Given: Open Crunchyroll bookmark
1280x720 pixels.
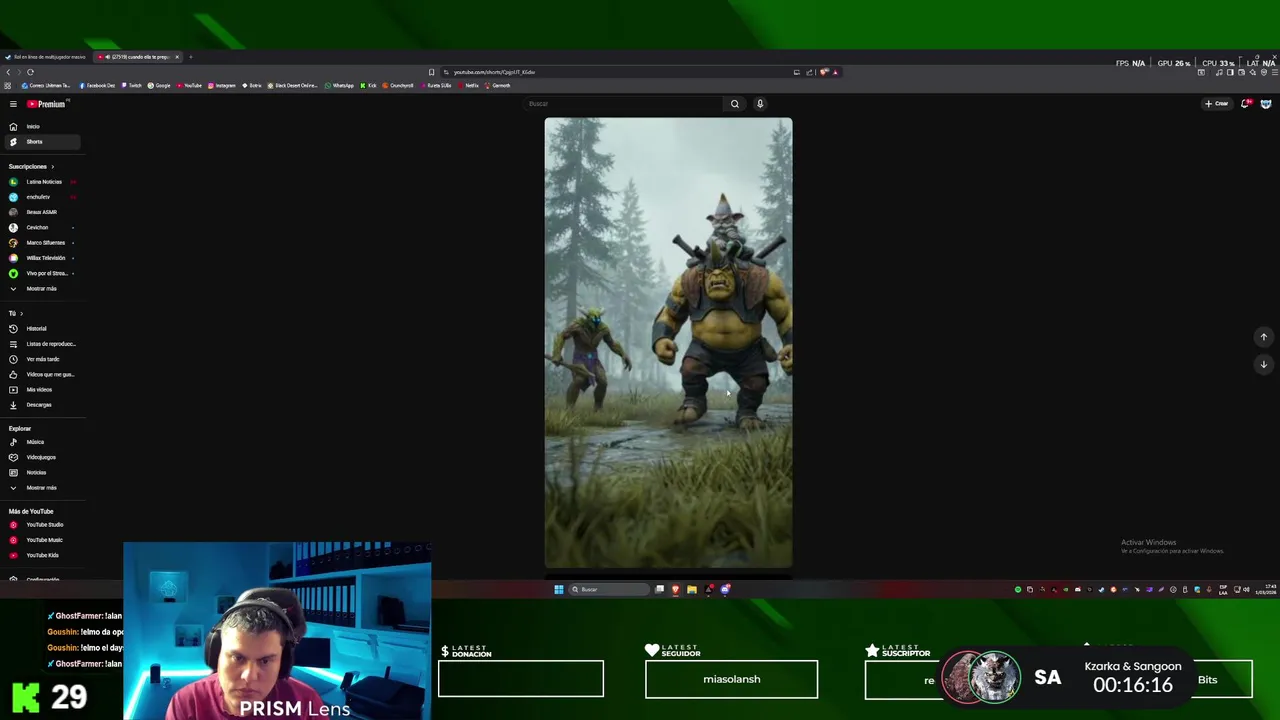Looking at the screenshot, I should (398, 86).
